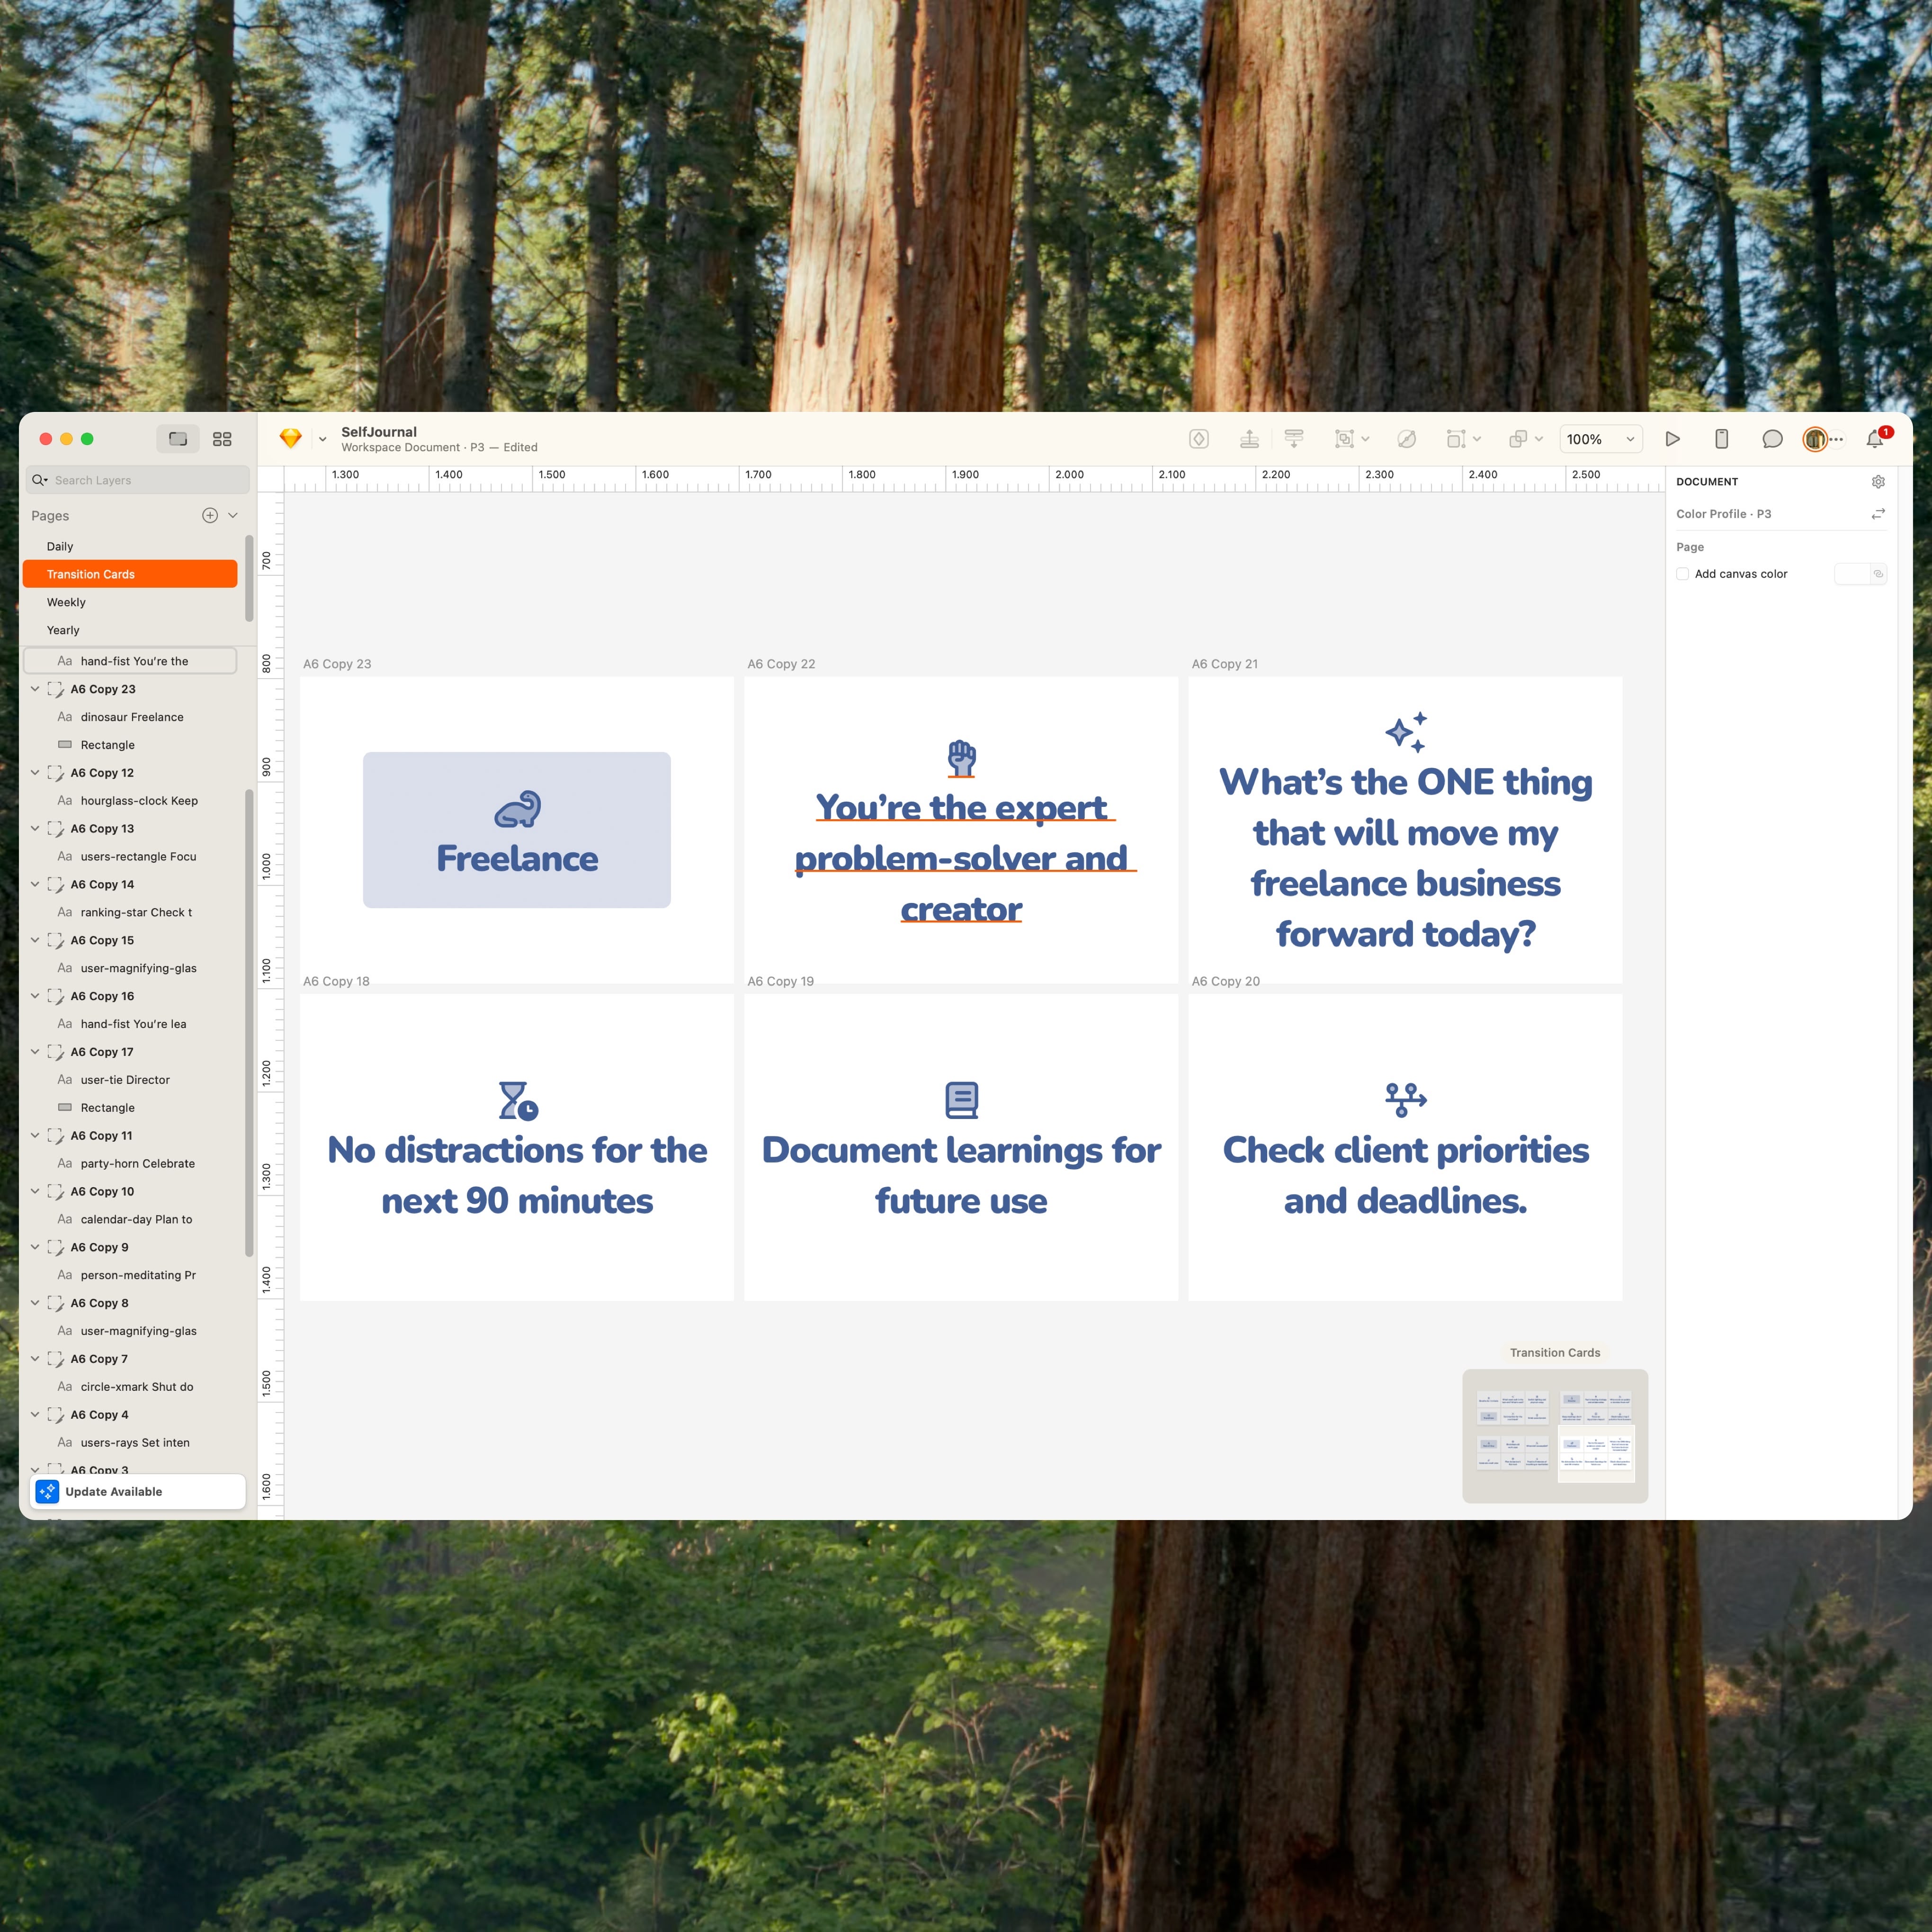Click the Forward arrange toolbar icon
The height and width of the screenshot is (1932, 1932).
click(x=1249, y=439)
